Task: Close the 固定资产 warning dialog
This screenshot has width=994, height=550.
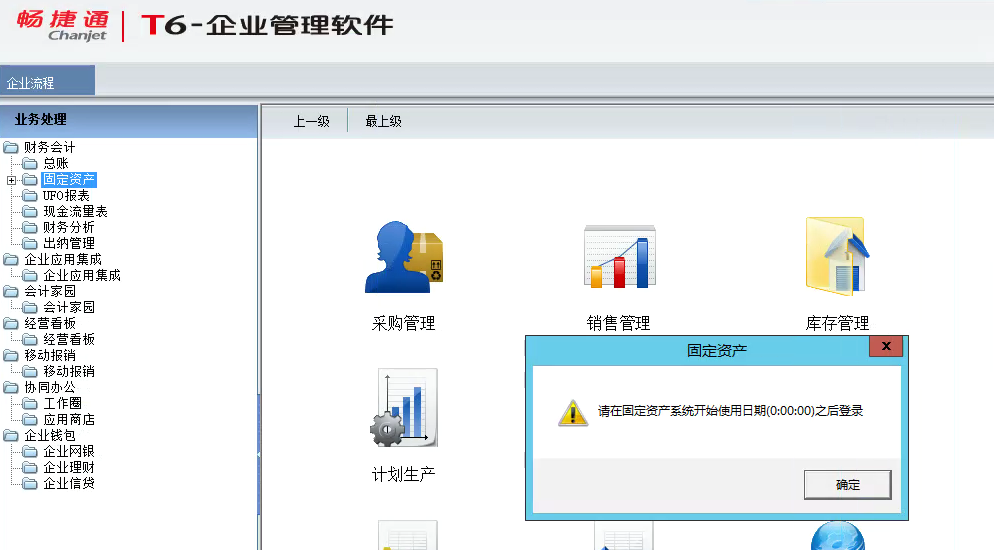Action: coord(886,346)
